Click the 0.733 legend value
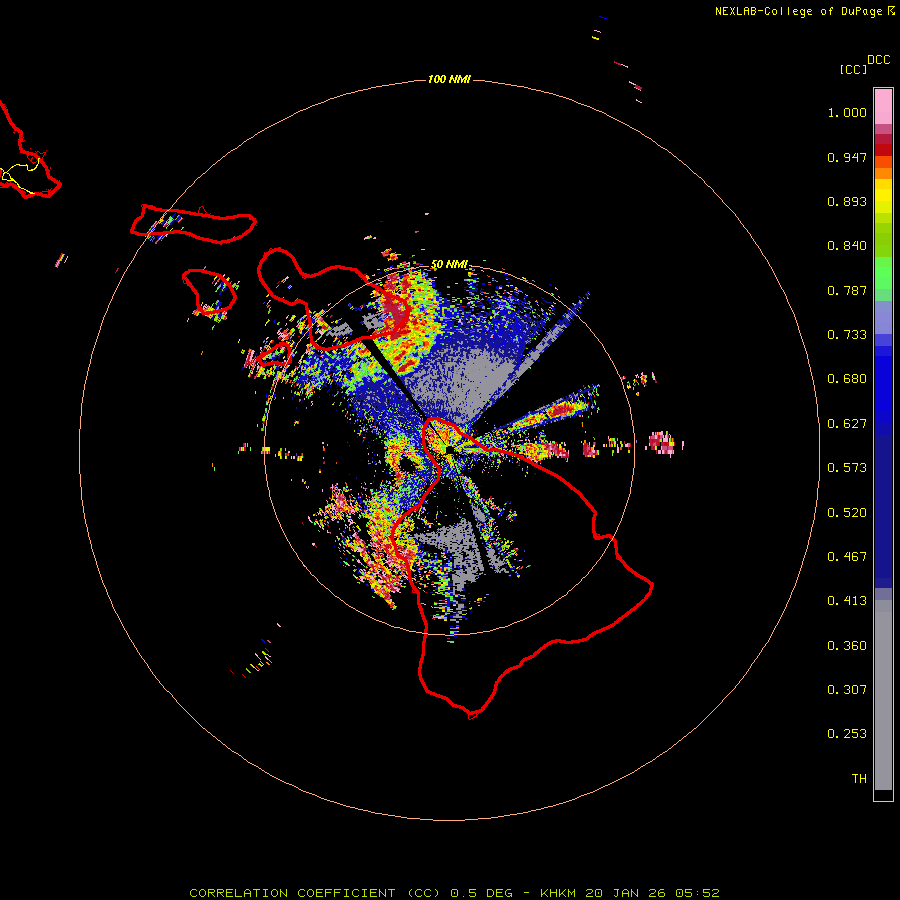The height and width of the screenshot is (900, 900). pos(847,335)
